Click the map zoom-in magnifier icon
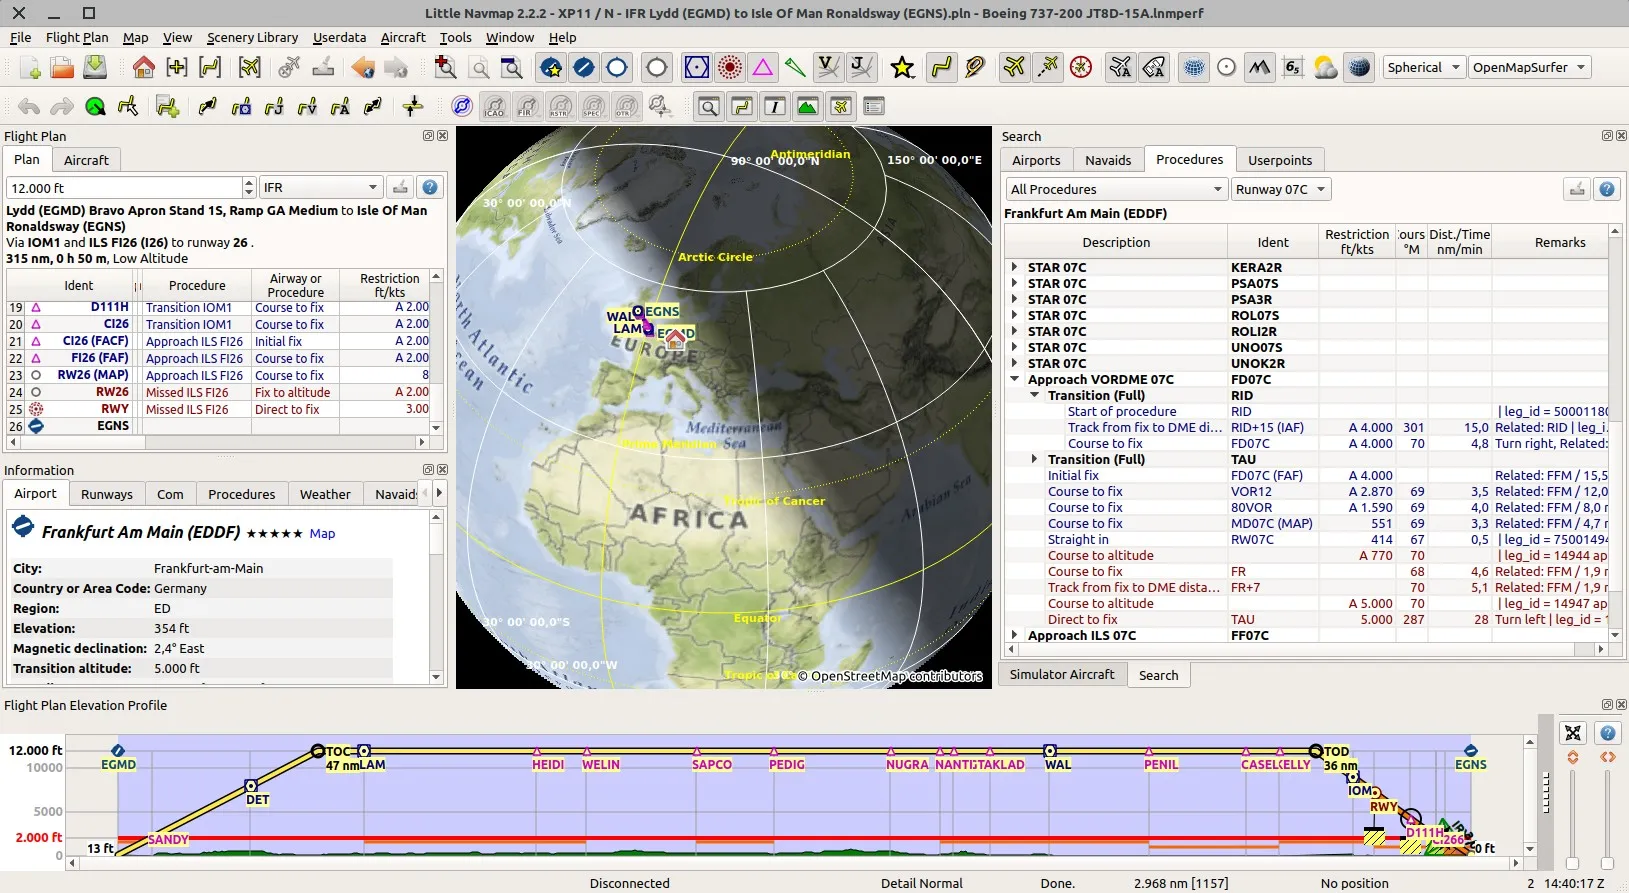Image resolution: width=1629 pixels, height=893 pixels. (446, 68)
